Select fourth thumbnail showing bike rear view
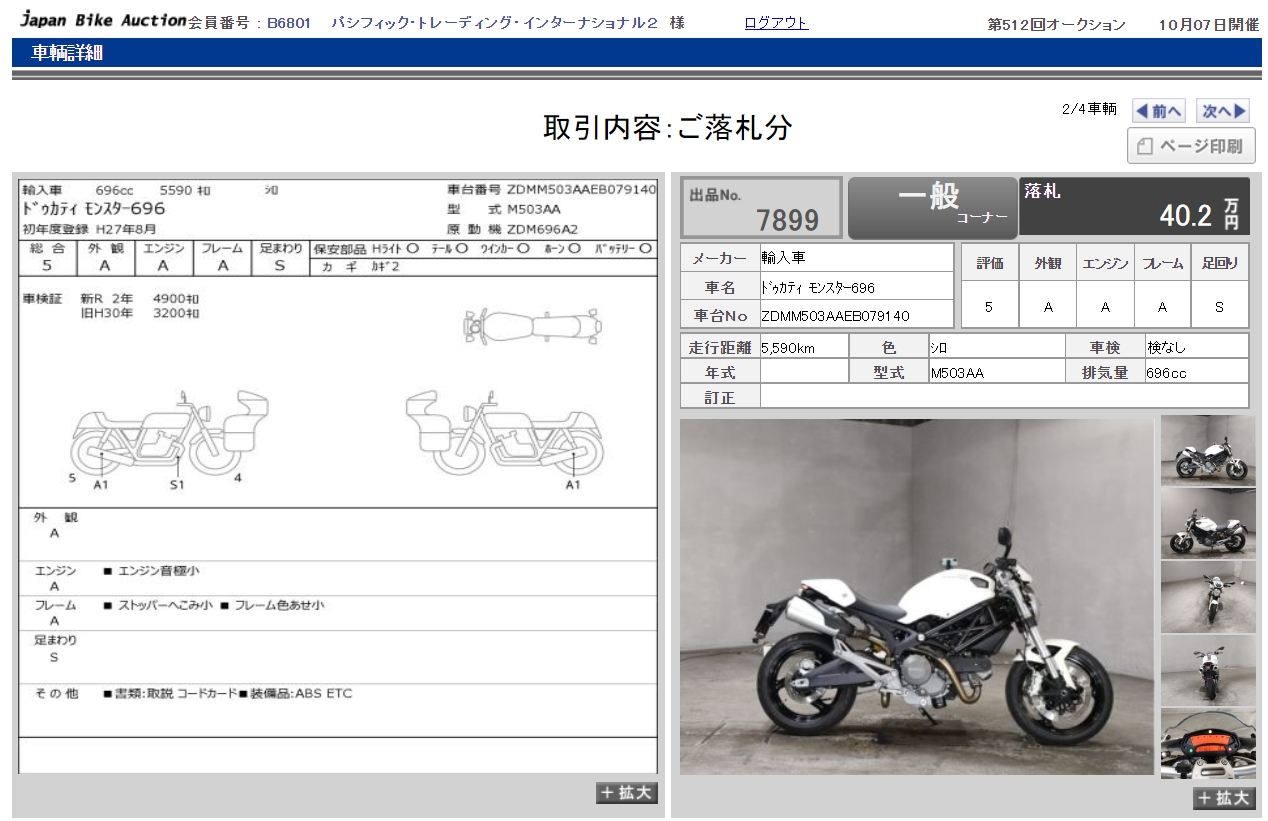The image size is (1268, 821). coord(1208,671)
